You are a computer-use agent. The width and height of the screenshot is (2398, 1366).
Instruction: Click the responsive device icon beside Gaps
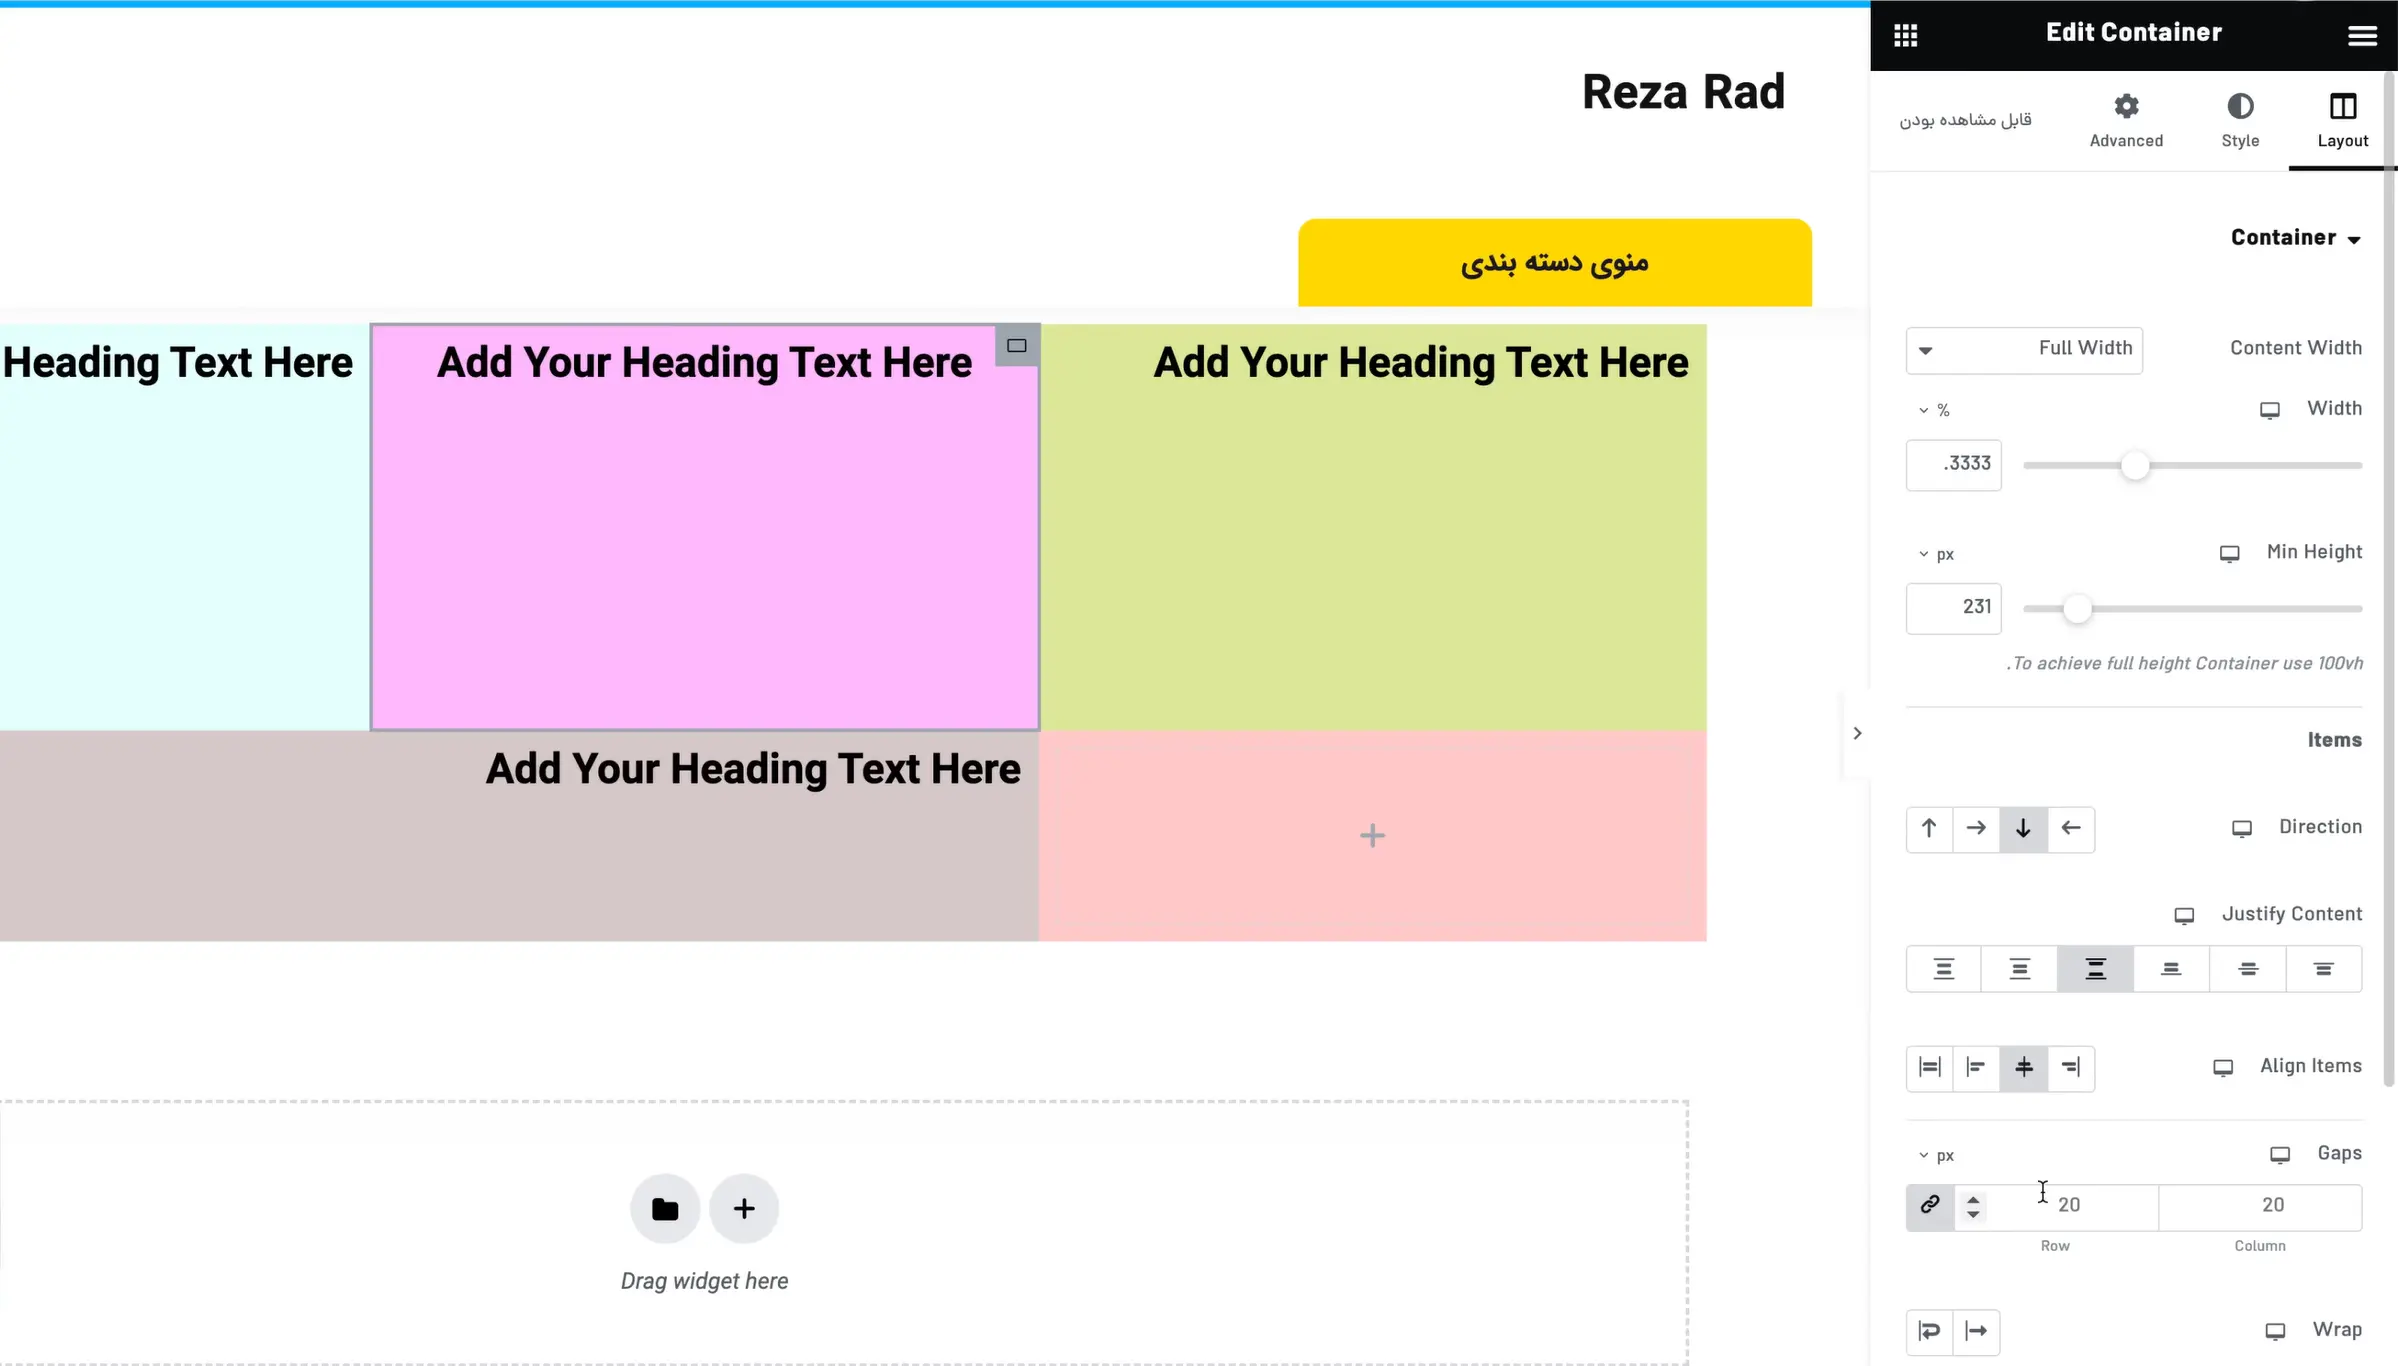tap(2280, 1155)
